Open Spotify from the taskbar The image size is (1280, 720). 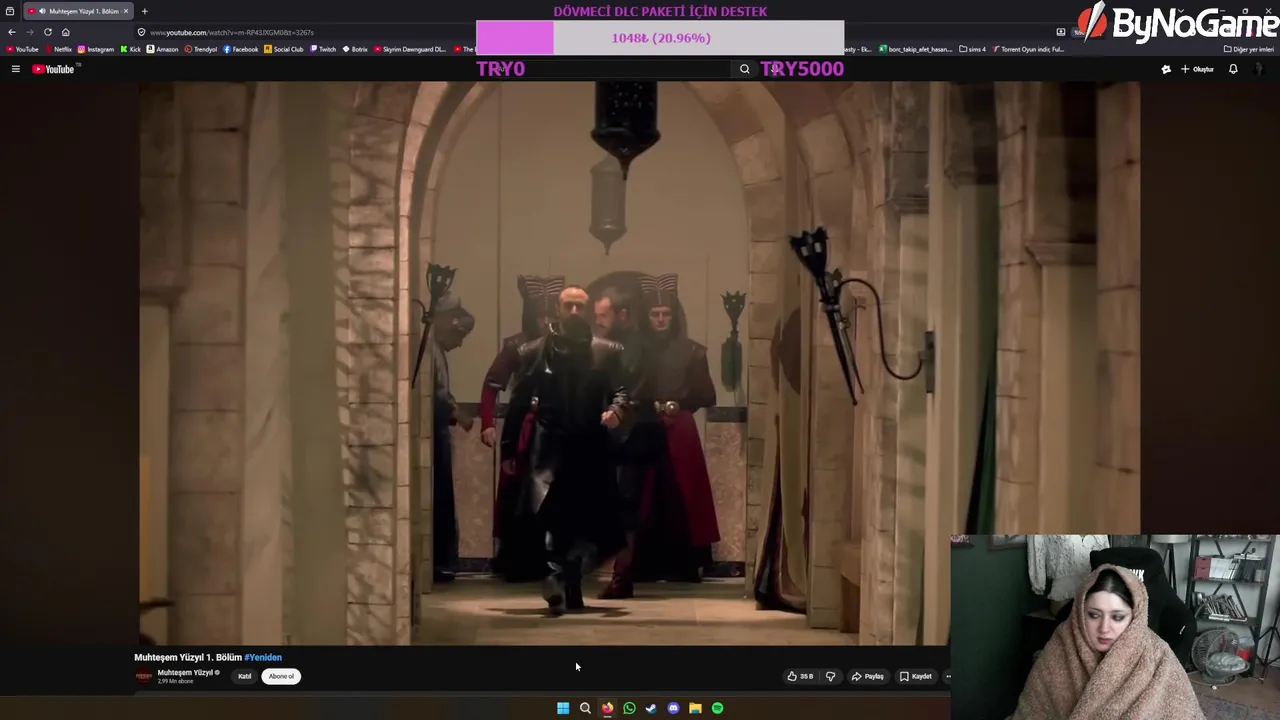[717, 708]
